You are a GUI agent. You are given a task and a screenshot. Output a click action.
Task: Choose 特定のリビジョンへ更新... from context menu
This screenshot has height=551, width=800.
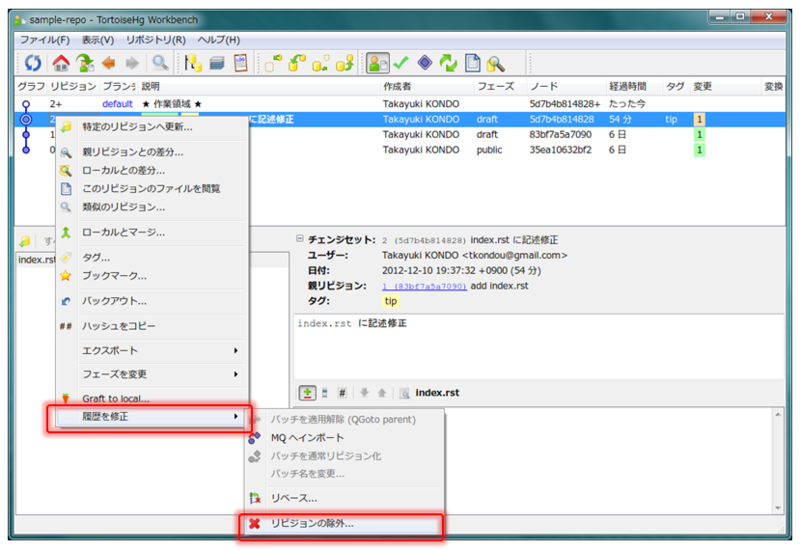click(x=153, y=127)
